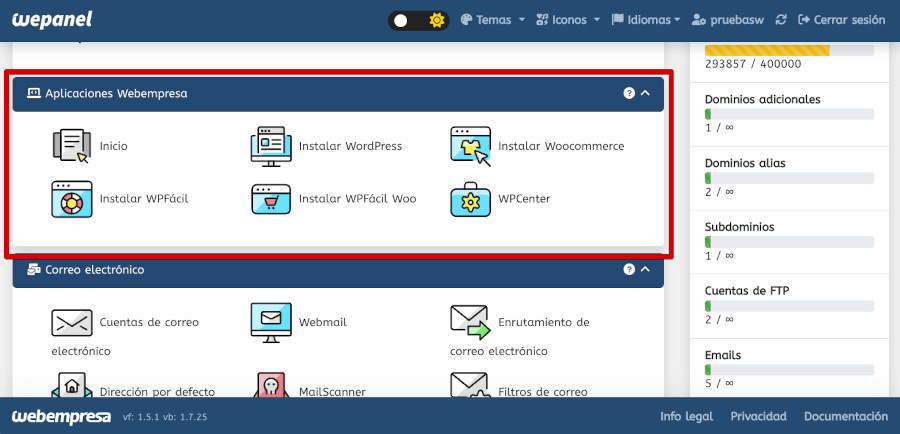Click the WPCenter text label
This screenshot has width=900, height=434.
click(524, 199)
